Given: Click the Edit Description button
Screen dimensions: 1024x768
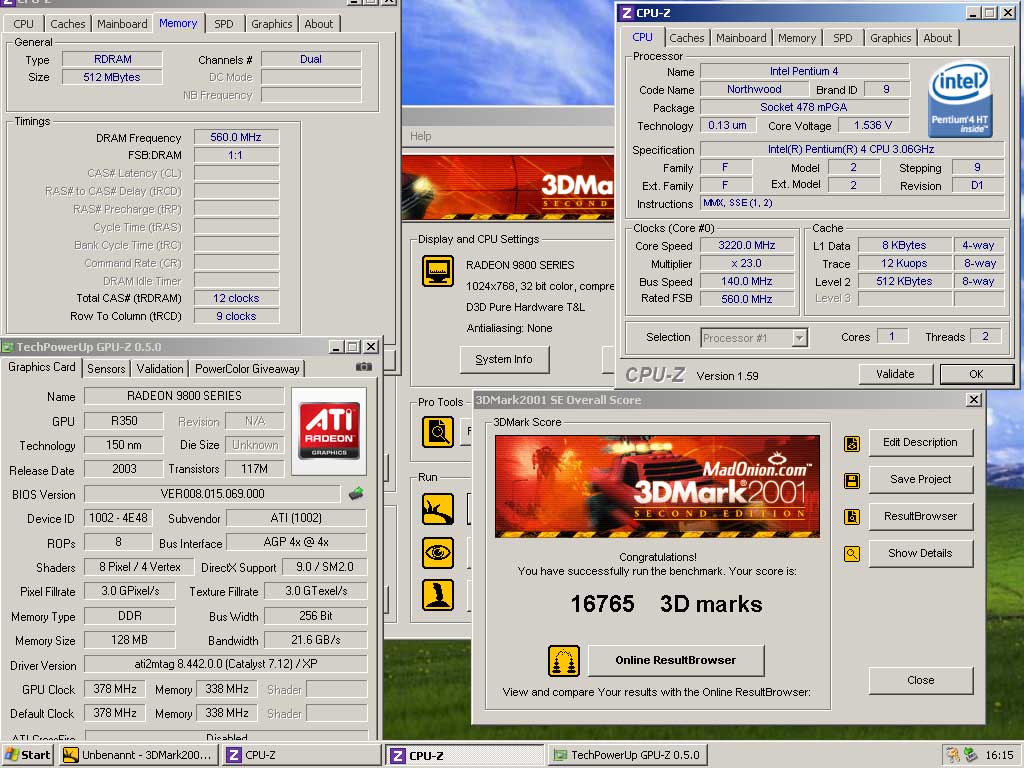Looking at the screenshot, I should [x=920, y=442].
